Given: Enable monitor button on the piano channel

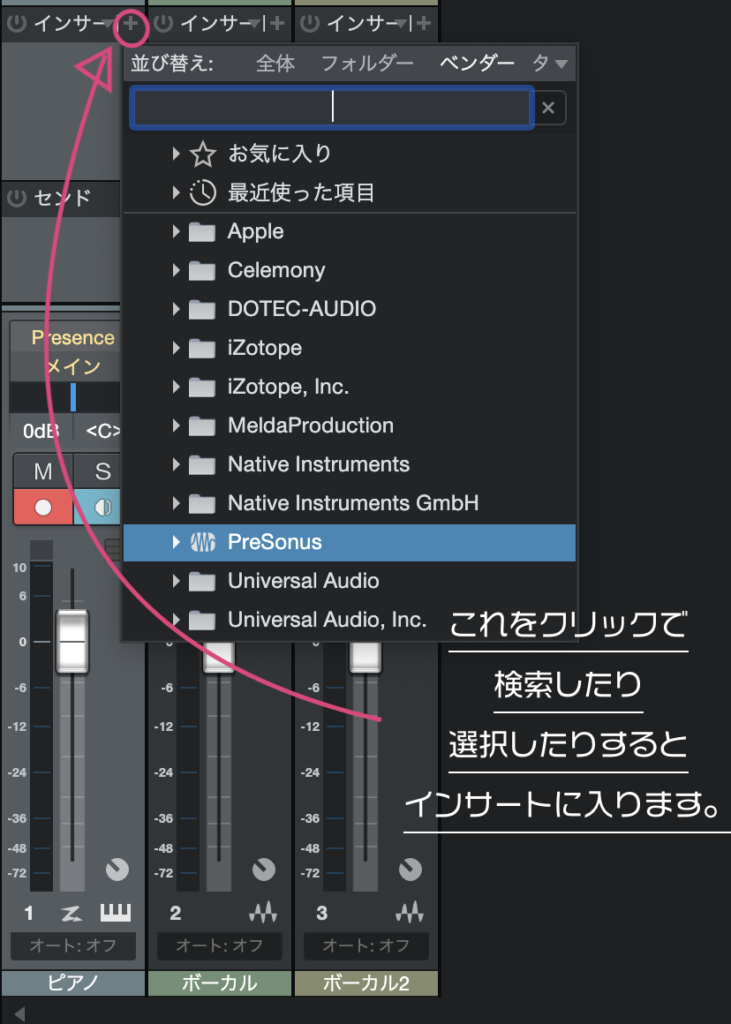Looking at the screenshot, I should click(x=101, y=507).
